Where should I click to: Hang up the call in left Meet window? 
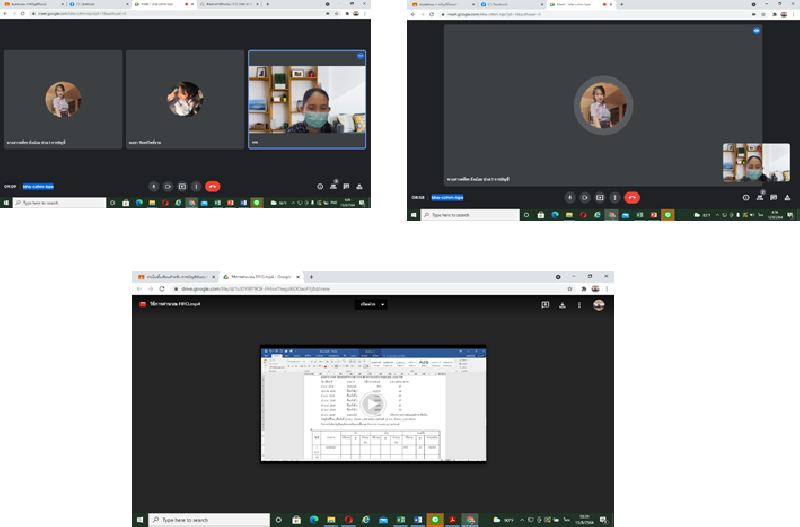coord(213,186)
